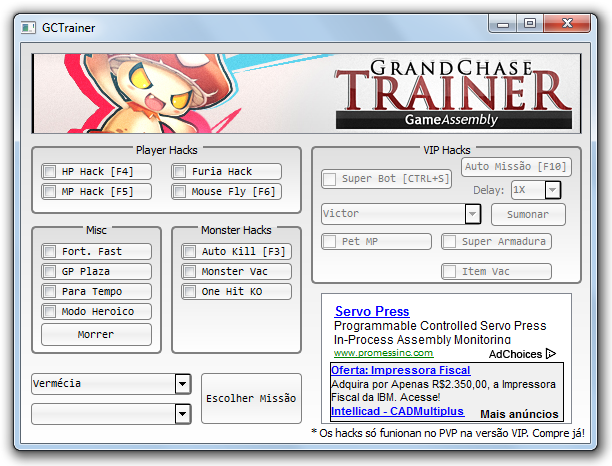
Task: Minimize the GCTrainer window
Action: (503, 24)
